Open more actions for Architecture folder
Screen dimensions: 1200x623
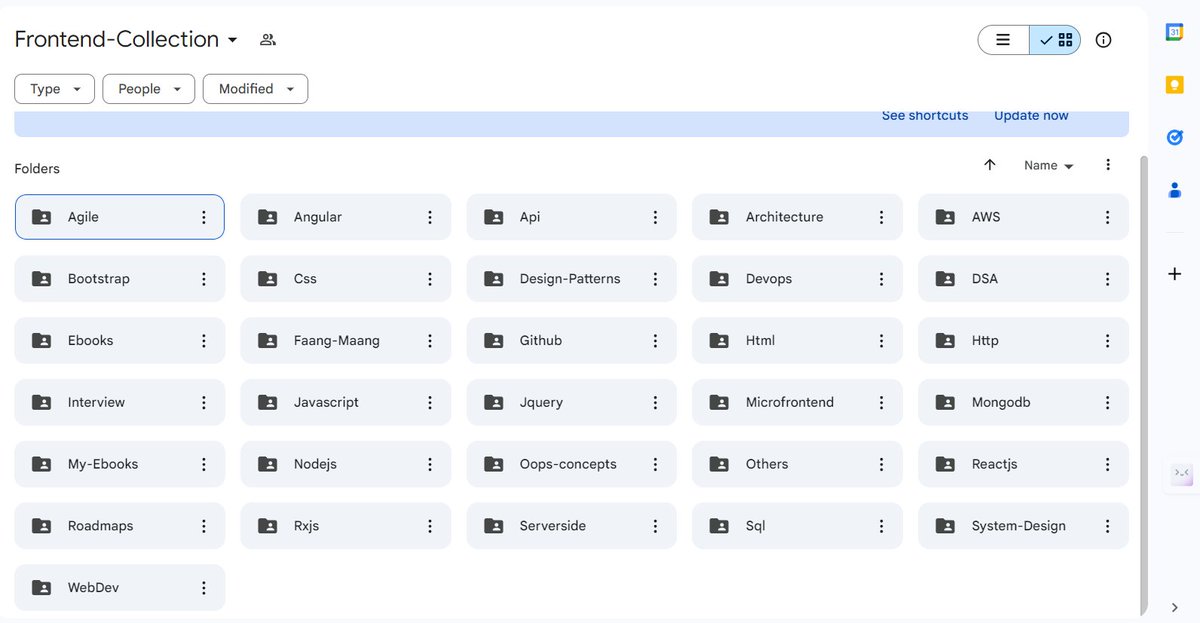coord(881,217)
